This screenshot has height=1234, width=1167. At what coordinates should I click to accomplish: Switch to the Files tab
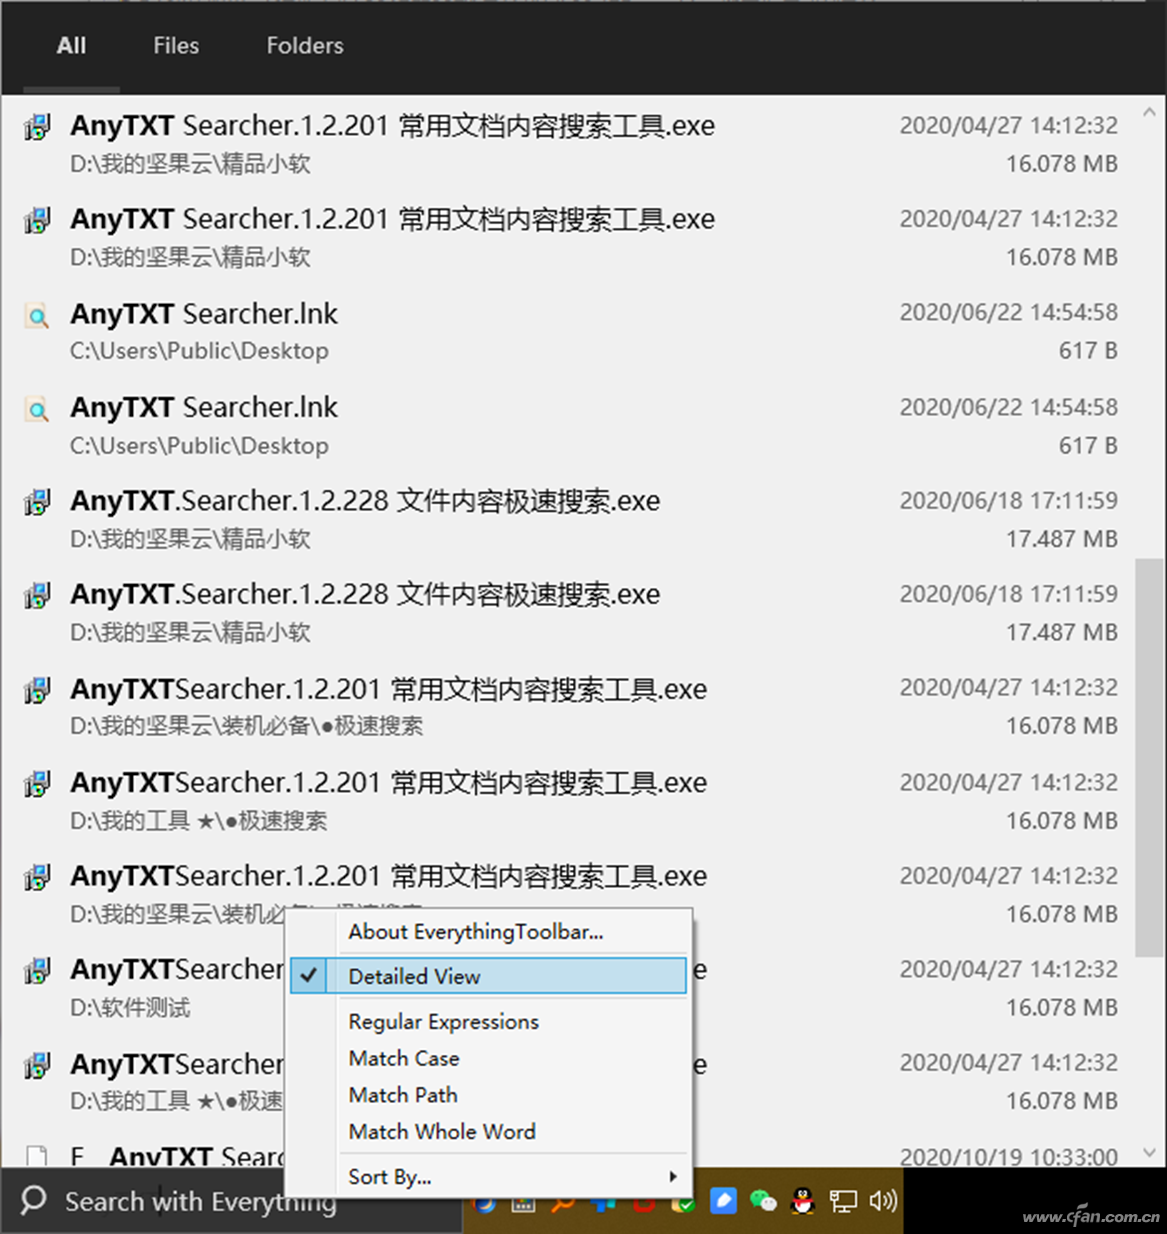pos(176,46)
